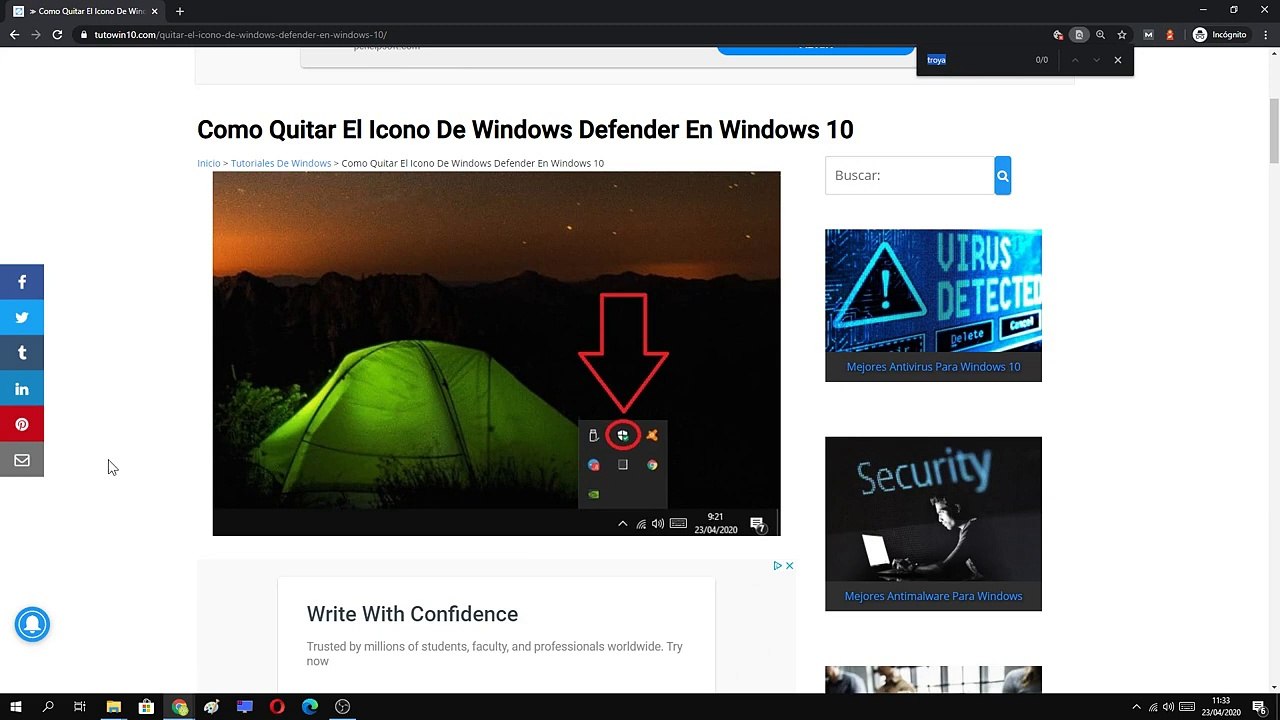Click the Incógnito profile badge
The width and height of the screenshot is (1280, 720).
click(1220, 35)
